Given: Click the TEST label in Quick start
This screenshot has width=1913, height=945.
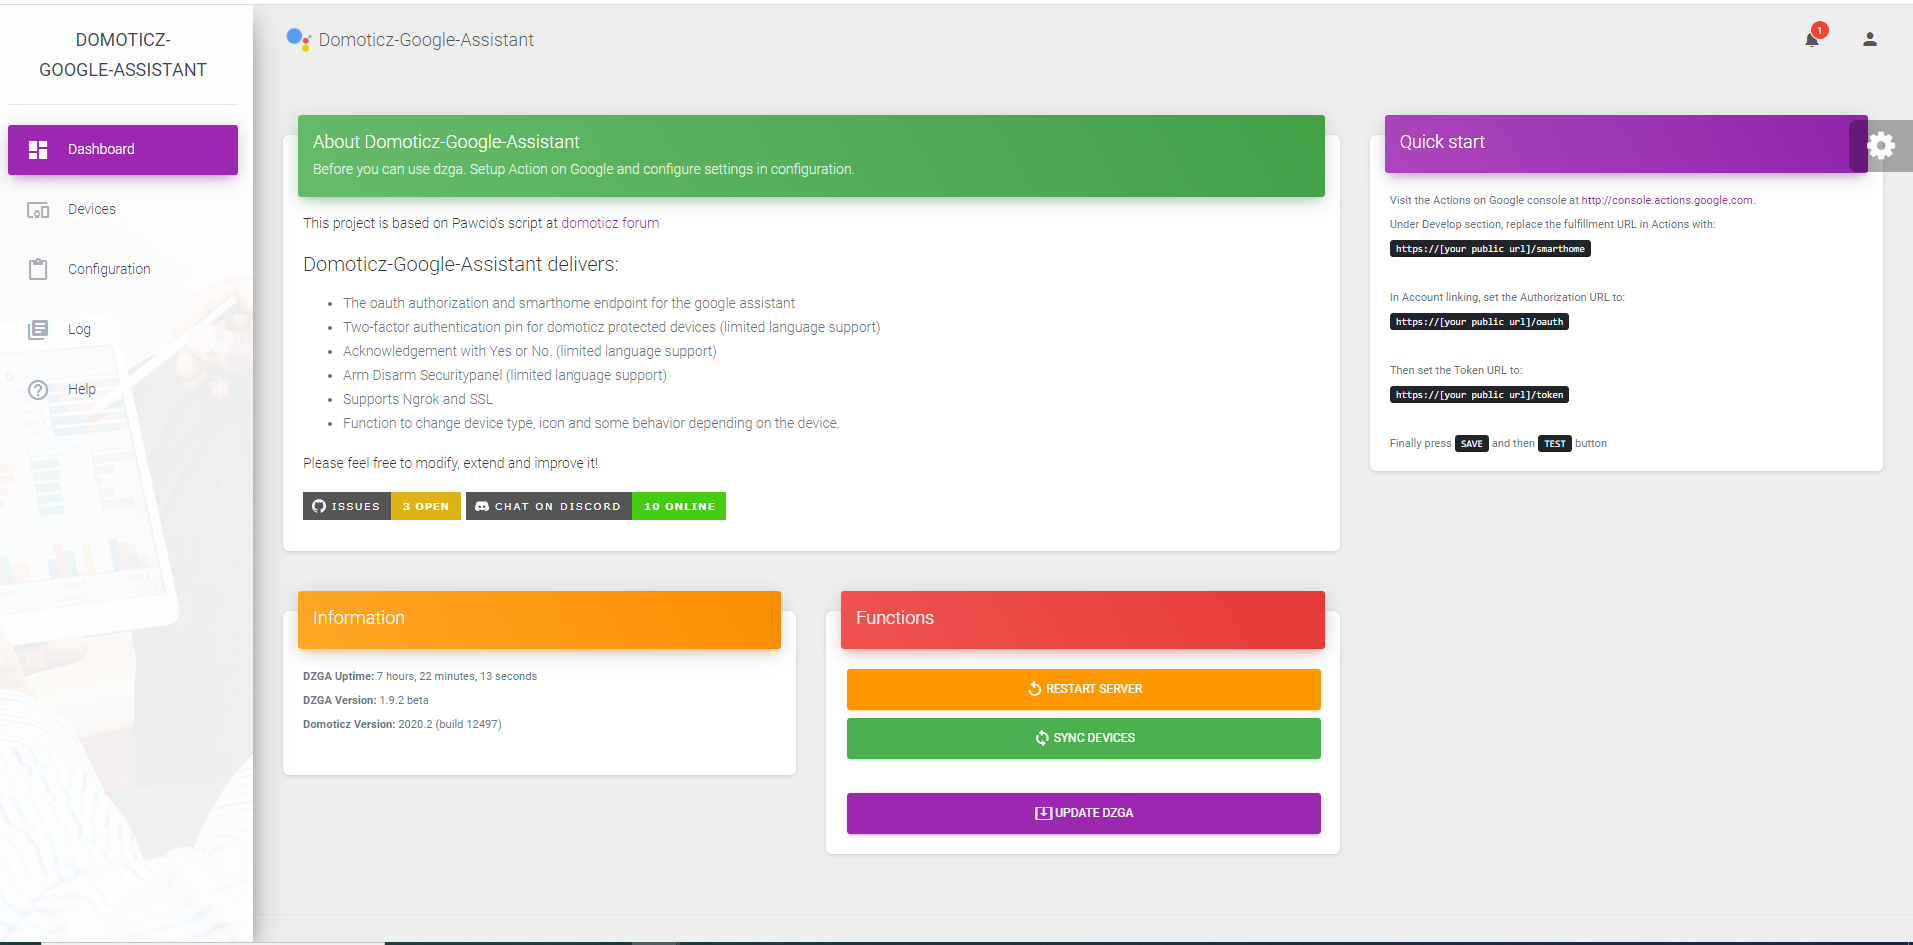Looking at the screenshot, I should (x=1555, y=444).
